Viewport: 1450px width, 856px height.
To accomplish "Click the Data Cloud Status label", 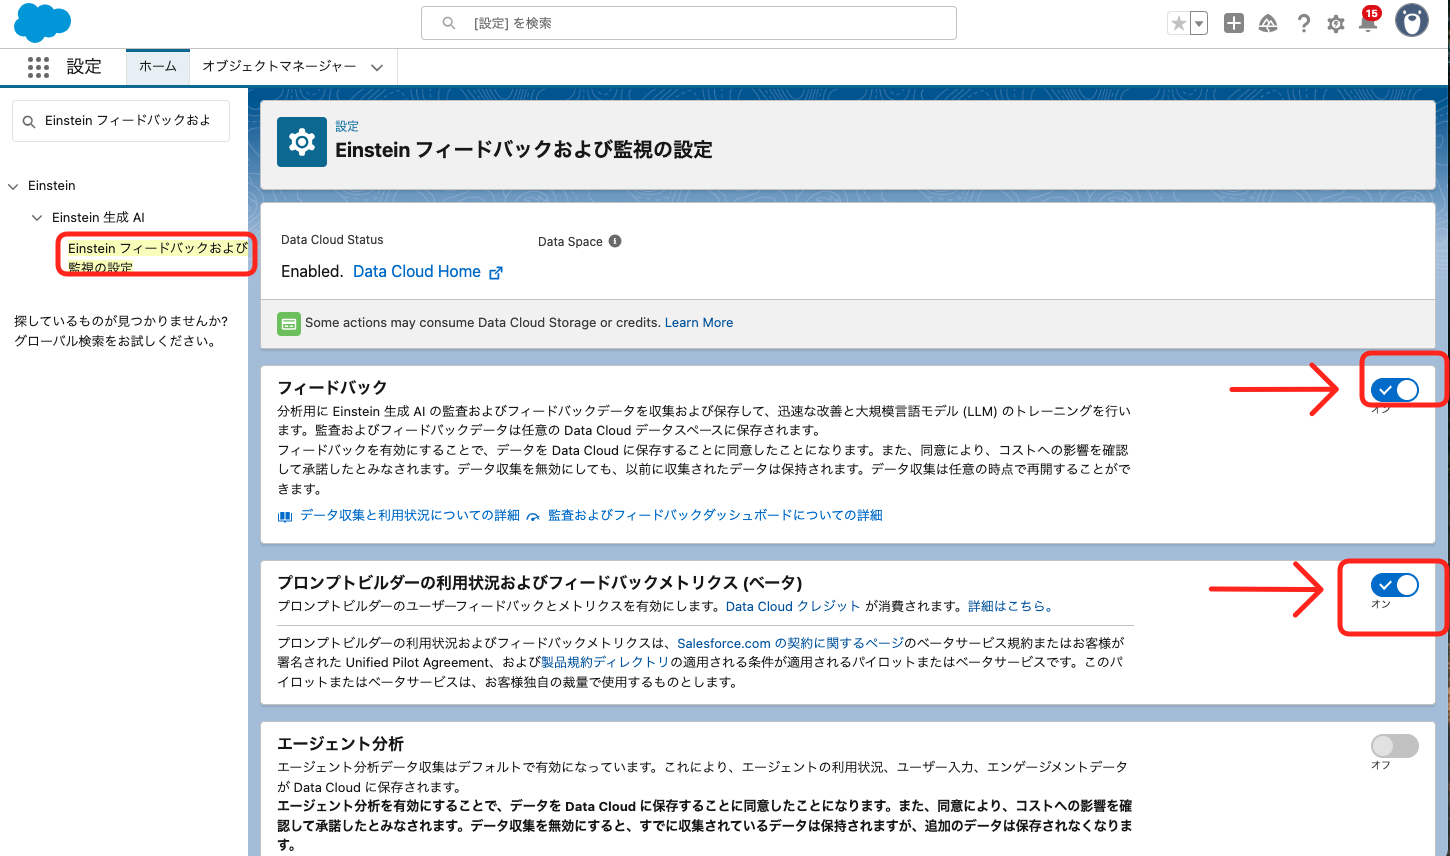I will click(332, 240).
